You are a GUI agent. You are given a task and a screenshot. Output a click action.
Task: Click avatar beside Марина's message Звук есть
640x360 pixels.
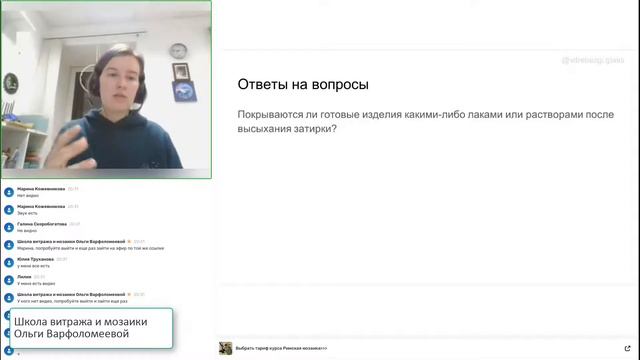click(x=9, y=209)
